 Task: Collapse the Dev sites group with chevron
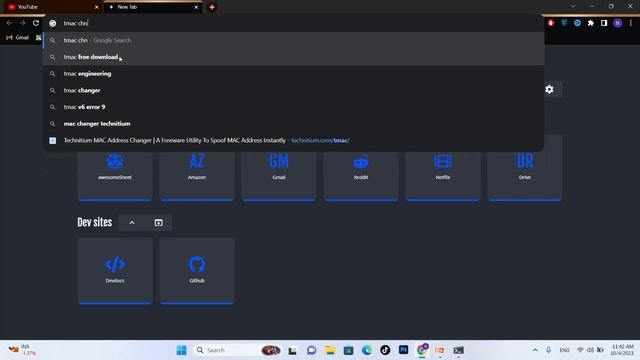click(132, 223)
